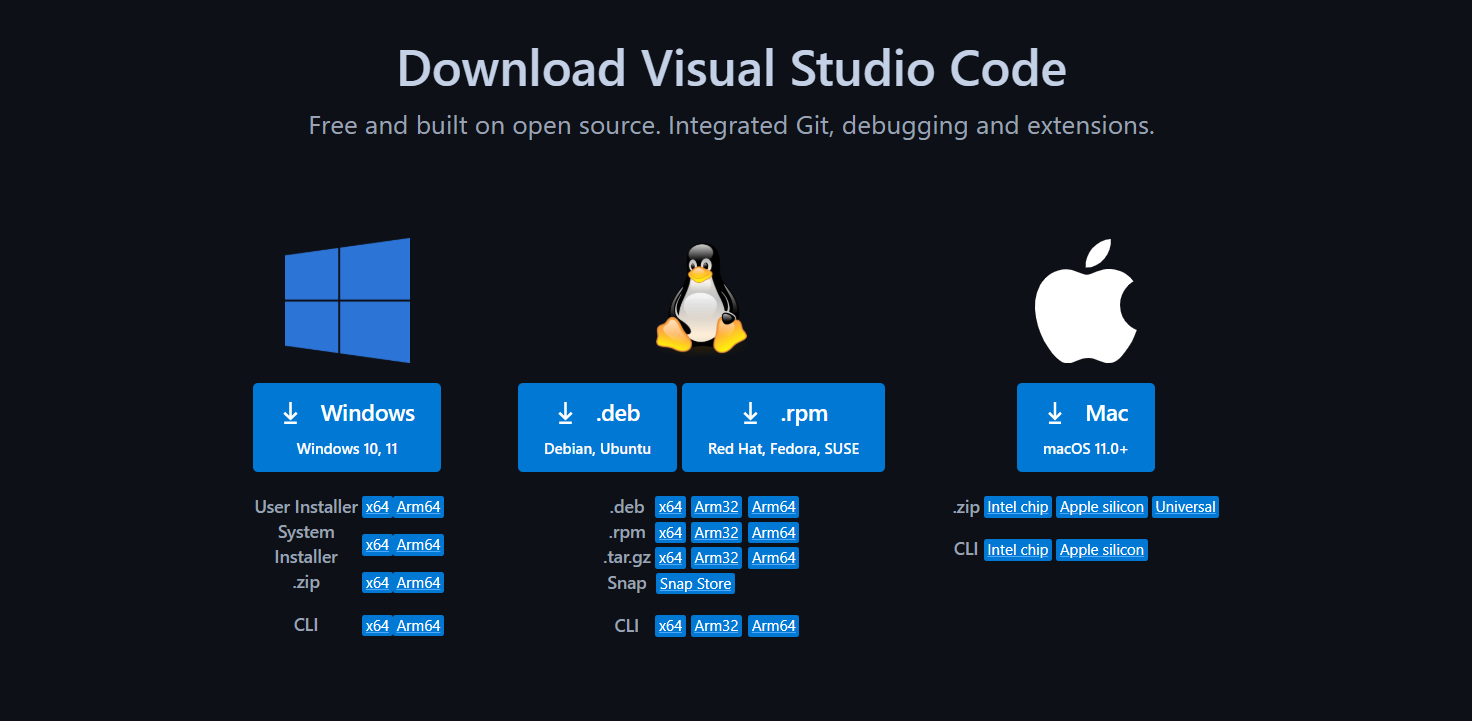Get the Windows CLI Arm64 build

(418, 626)
